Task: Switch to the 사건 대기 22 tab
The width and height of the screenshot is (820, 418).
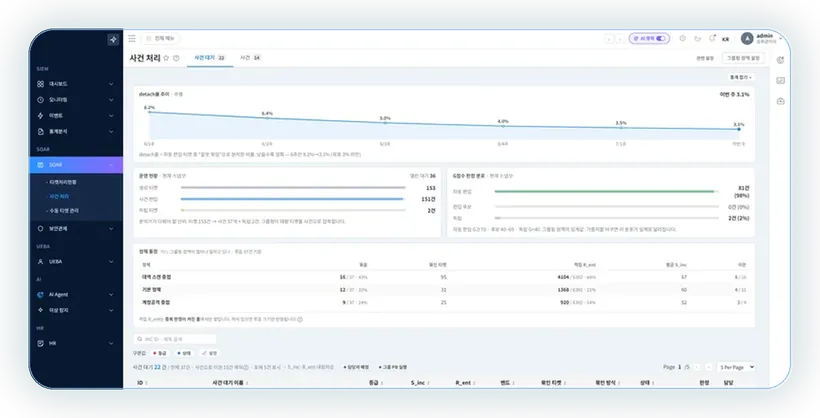Action: [210, 58]
